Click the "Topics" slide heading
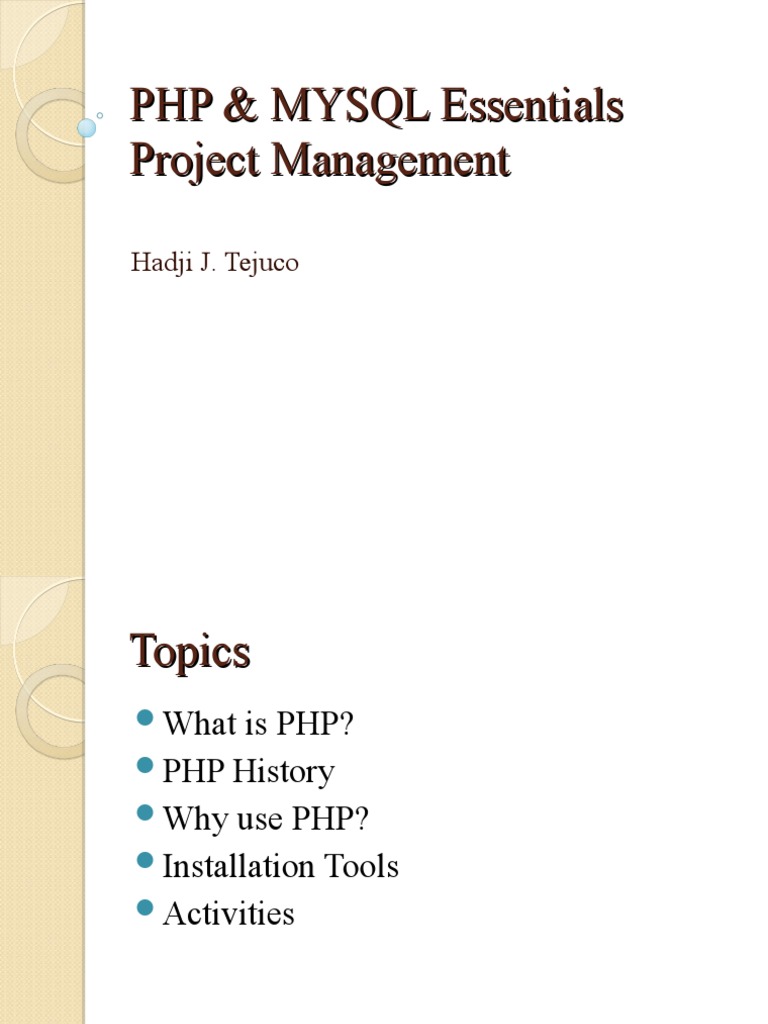The height and width of the screenshot is (1024, 768). 189,653
